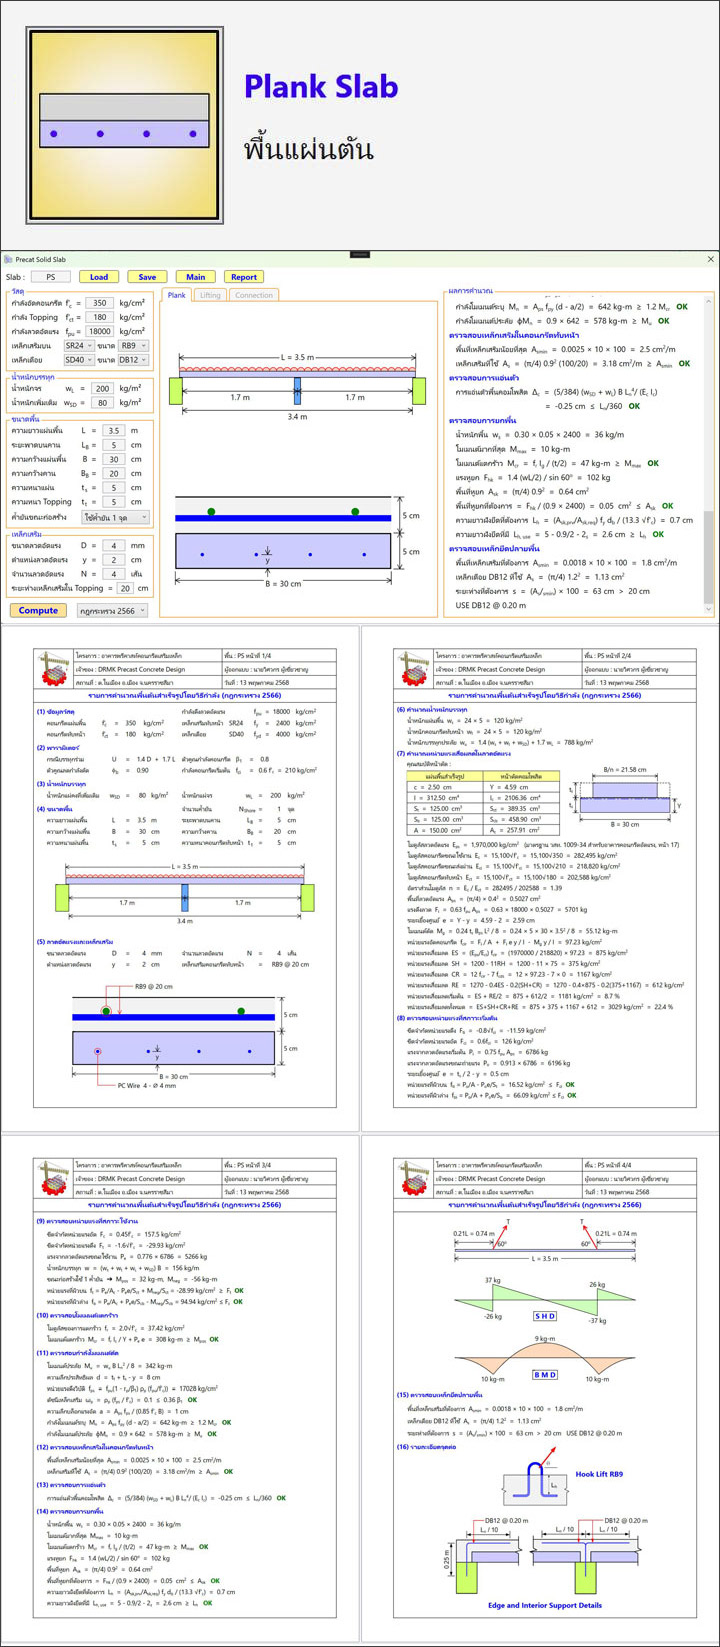Click 'Edge and Interior Support Details' caption
This screenshot has height=1647, width=720.
(x=545, y=1605)
